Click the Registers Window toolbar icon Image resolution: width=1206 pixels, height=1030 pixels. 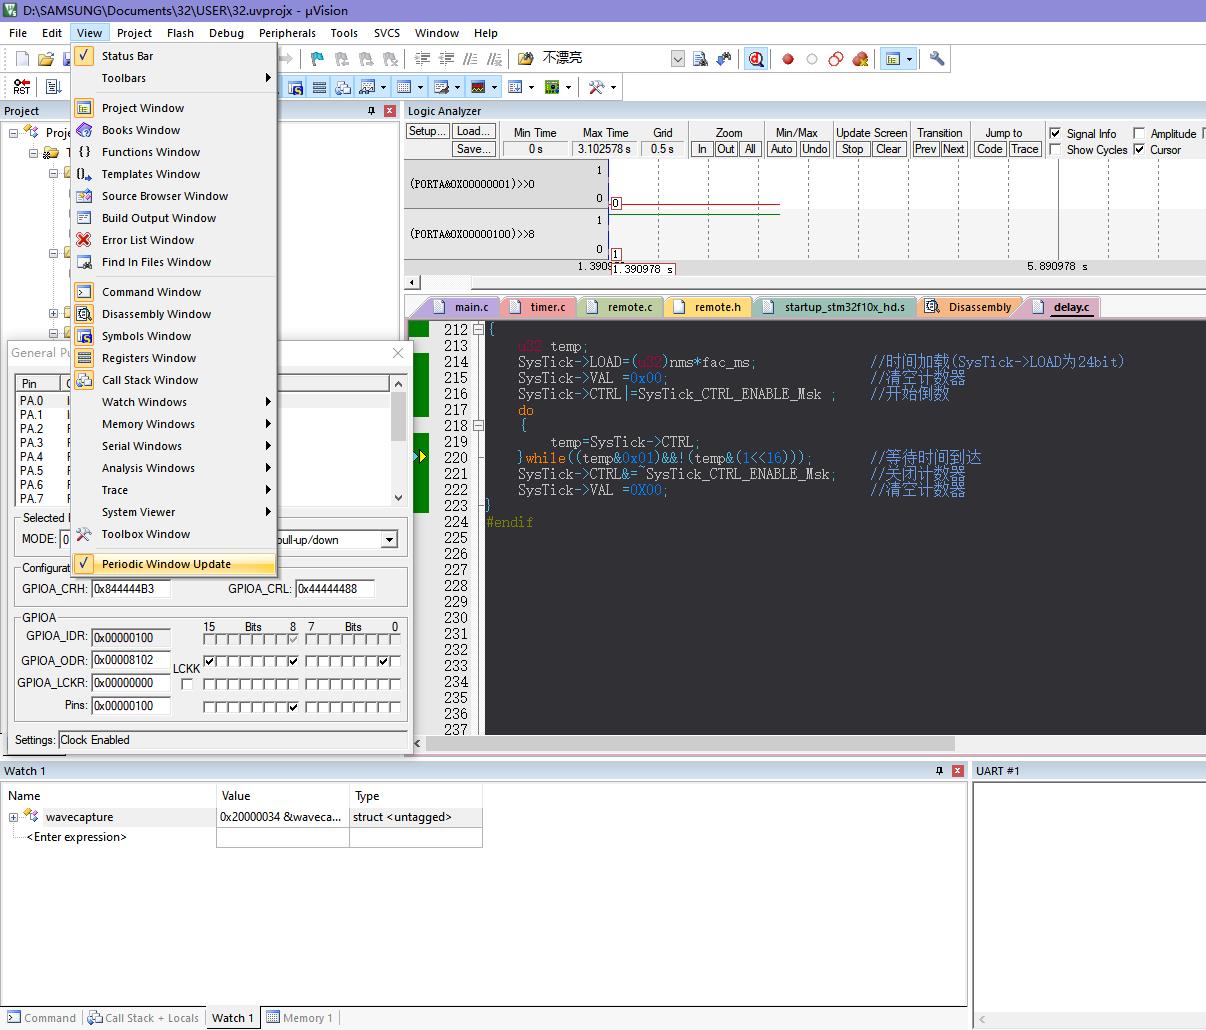pos(320,88)
